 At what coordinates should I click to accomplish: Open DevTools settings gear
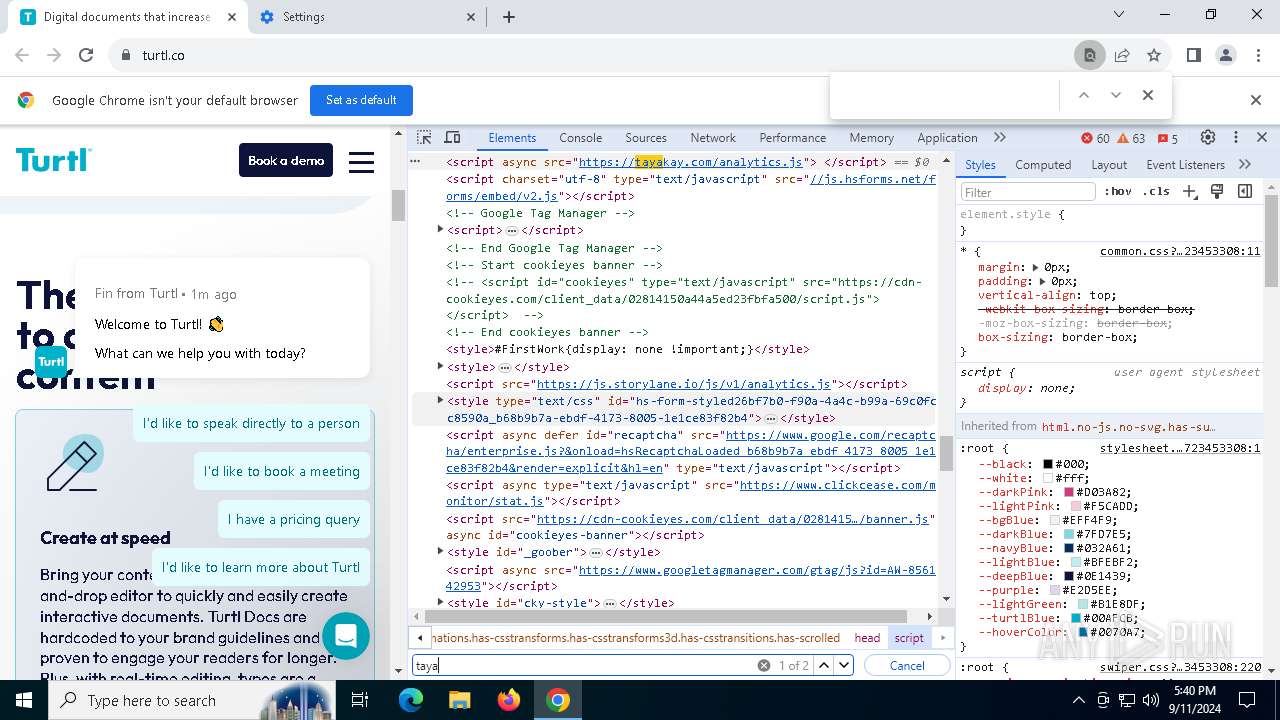[1208, 138]
